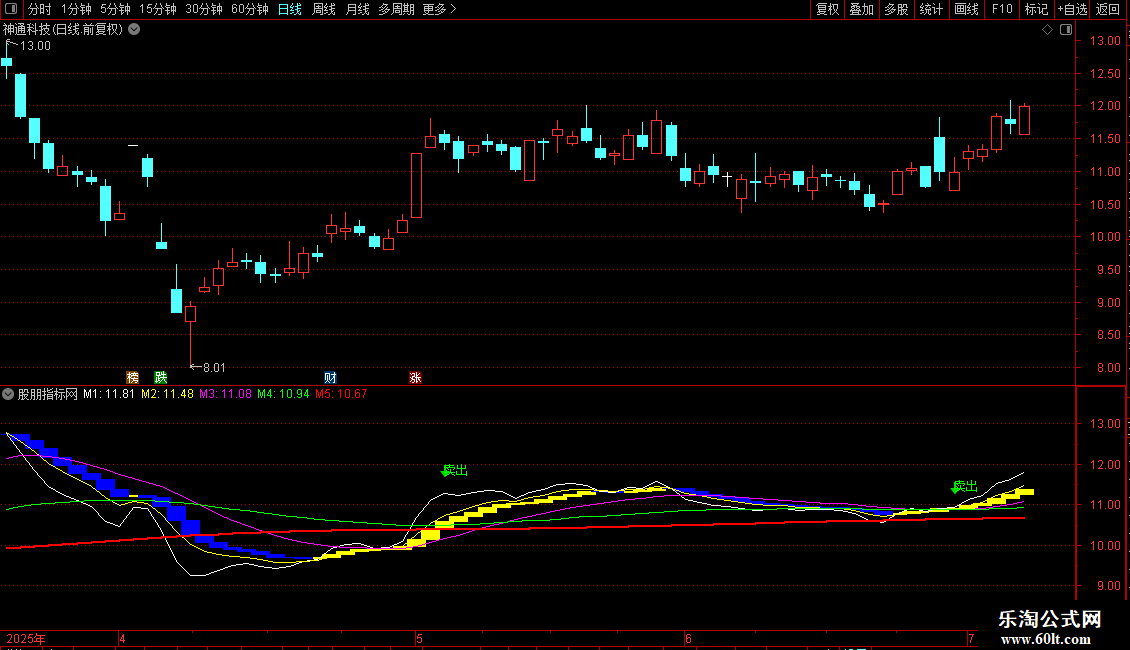The image size is (1130, 650).
Task: Click the second 卖出 signal near July
Action: click(x=964, y=486)
